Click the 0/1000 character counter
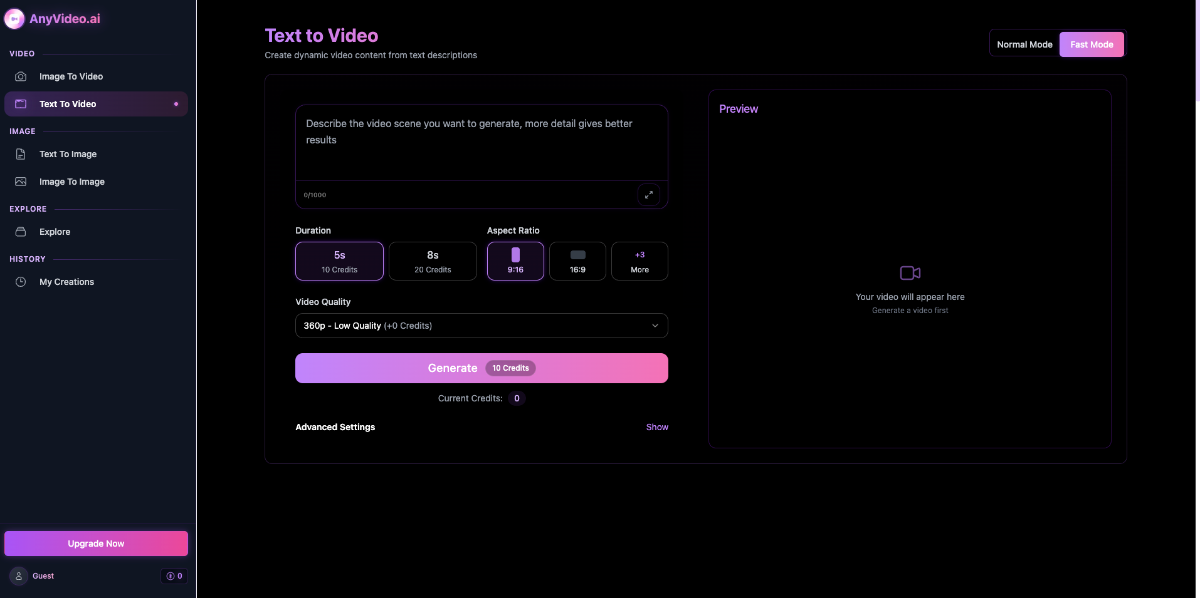The width and height of the screenshot is (1200, 598). click(315, 195)
